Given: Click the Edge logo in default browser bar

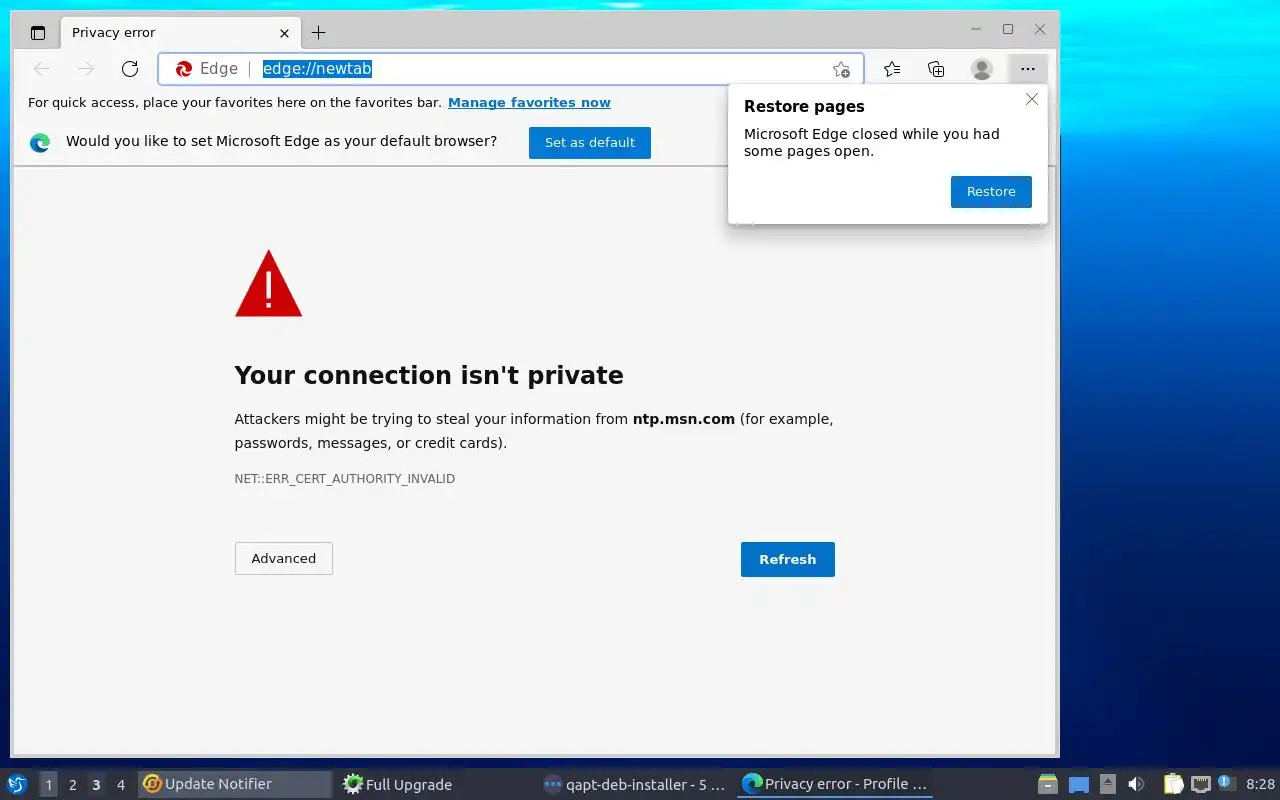Looking at the screenshot, I should 40,142.
